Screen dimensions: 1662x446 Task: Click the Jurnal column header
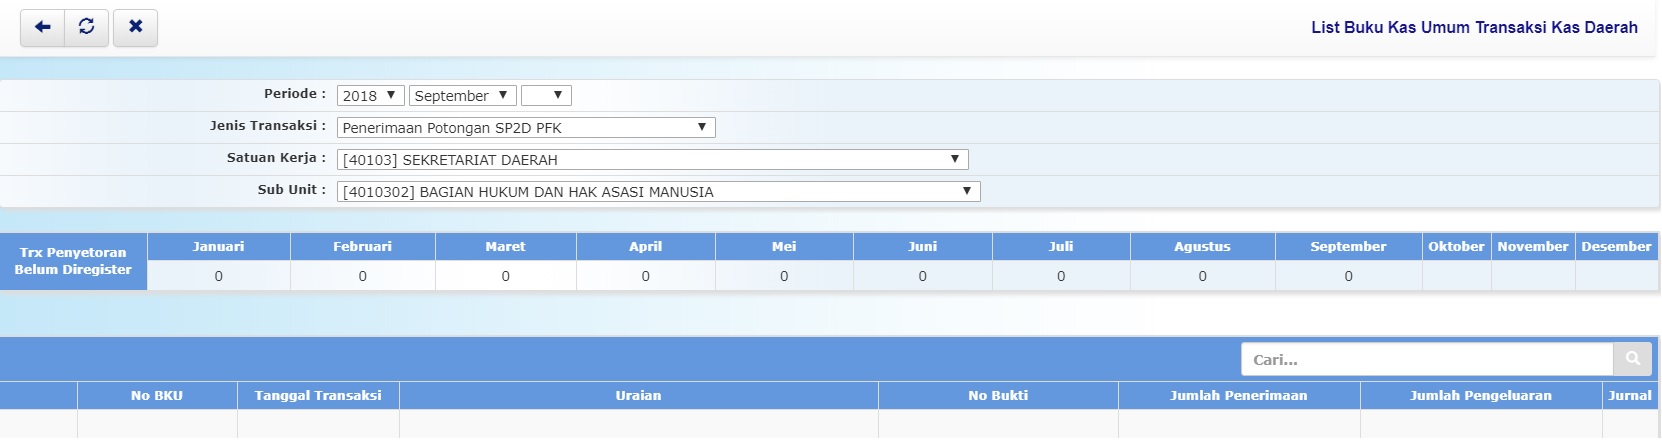click(1629, 396)
